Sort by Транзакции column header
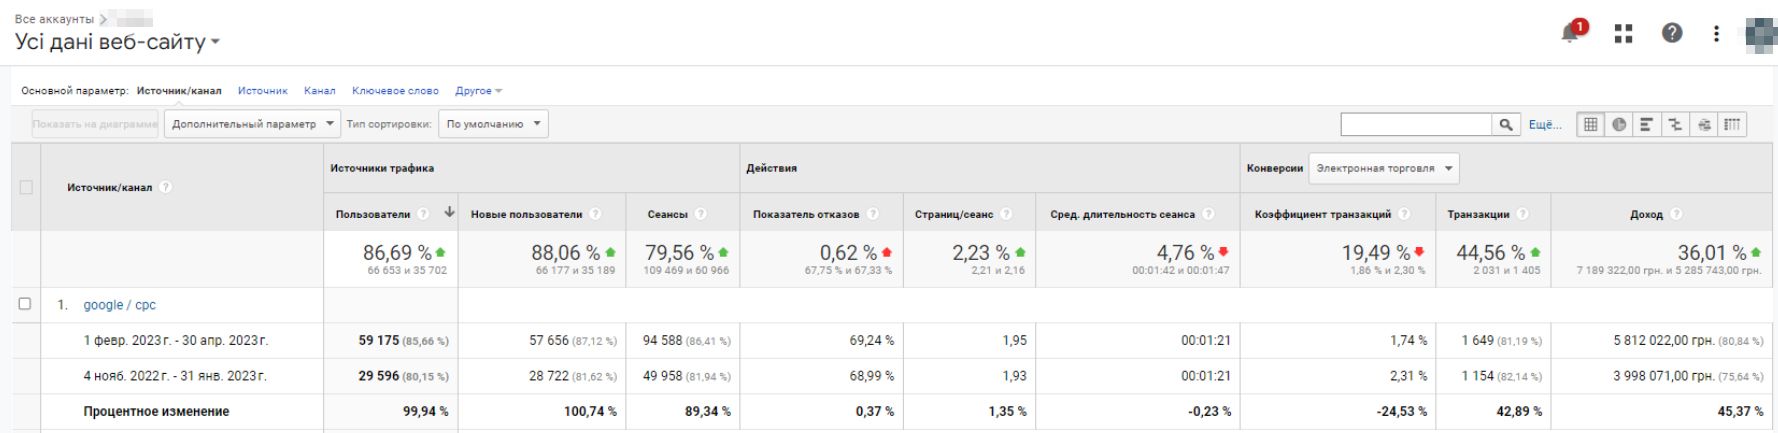This screenshot has width=1778, height=433. coord(1478,214)
